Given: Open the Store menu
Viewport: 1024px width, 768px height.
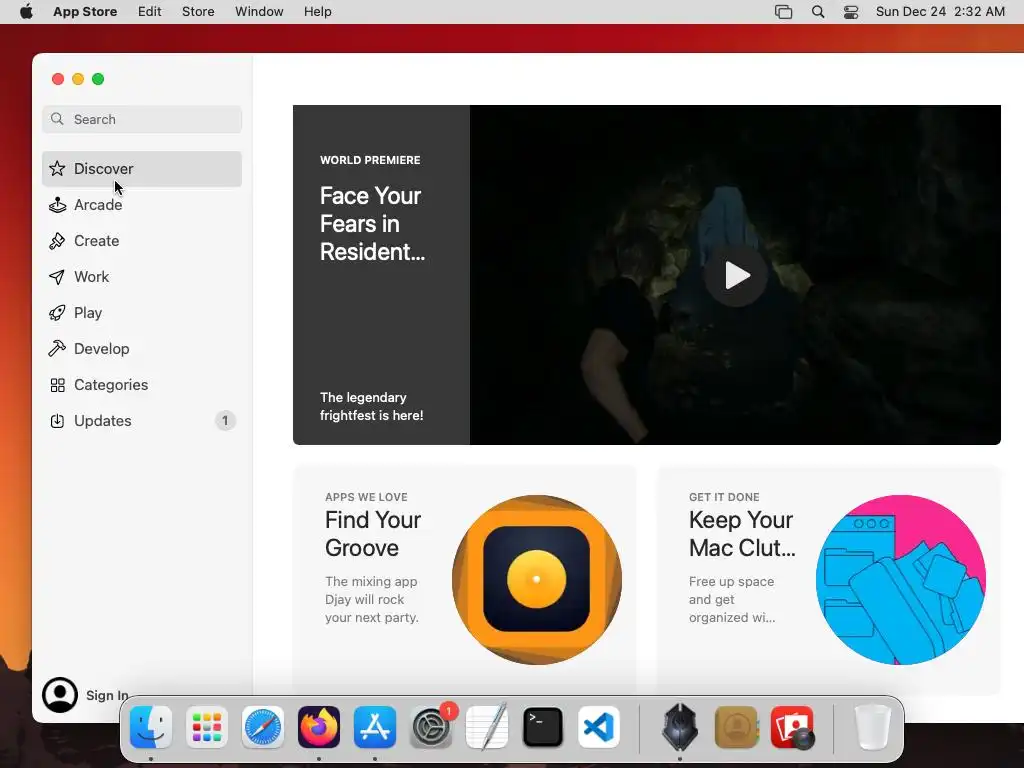Looking at the screenshot, I should point(198,12).
